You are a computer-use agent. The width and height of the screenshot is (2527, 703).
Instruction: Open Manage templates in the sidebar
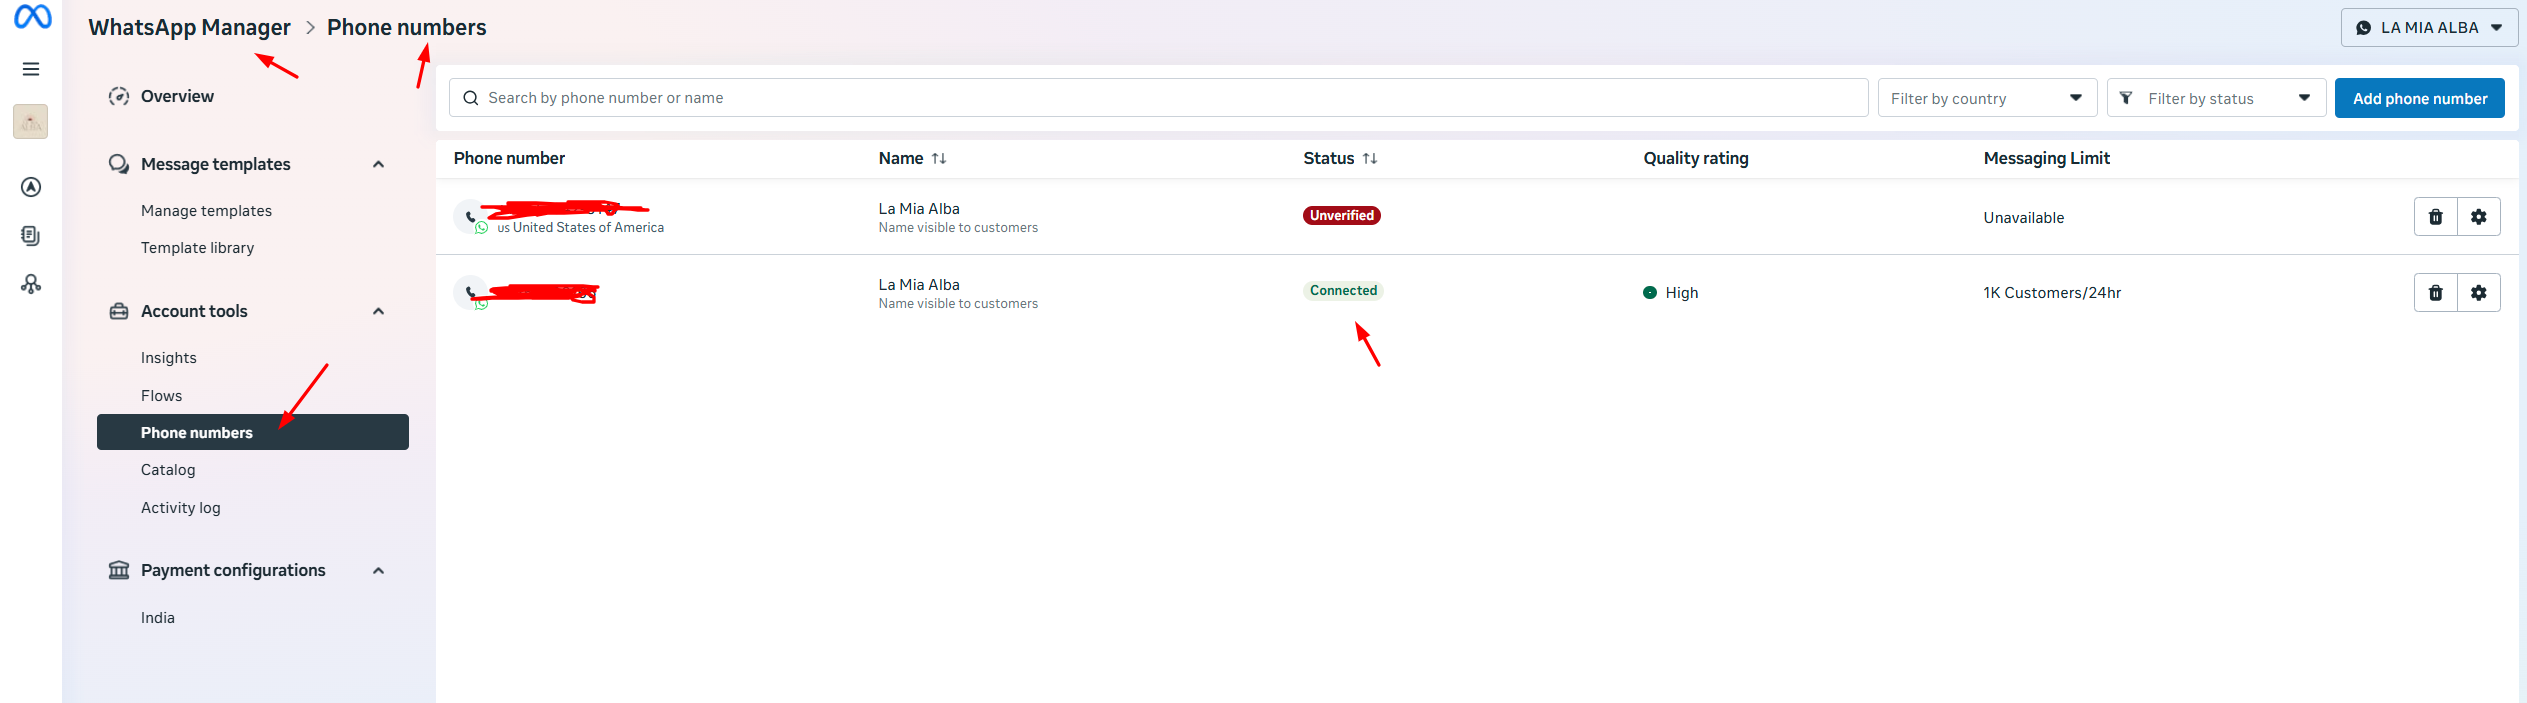pyautogui.click(x=206, y=211)
